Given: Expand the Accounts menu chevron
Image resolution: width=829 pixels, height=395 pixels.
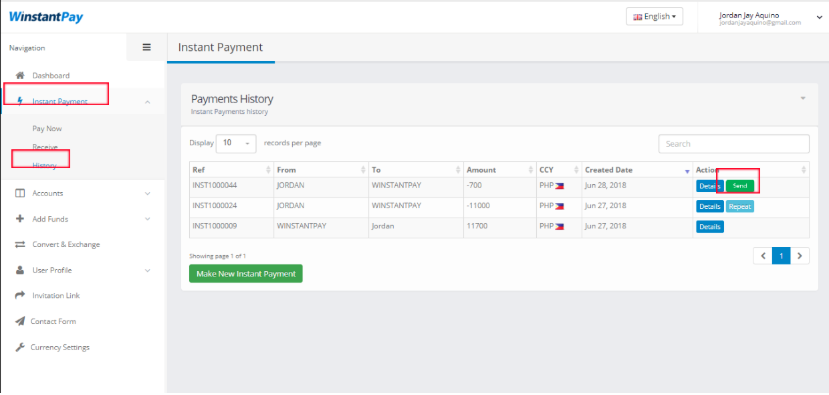Looking at the screenshot, I should point(148,194).
